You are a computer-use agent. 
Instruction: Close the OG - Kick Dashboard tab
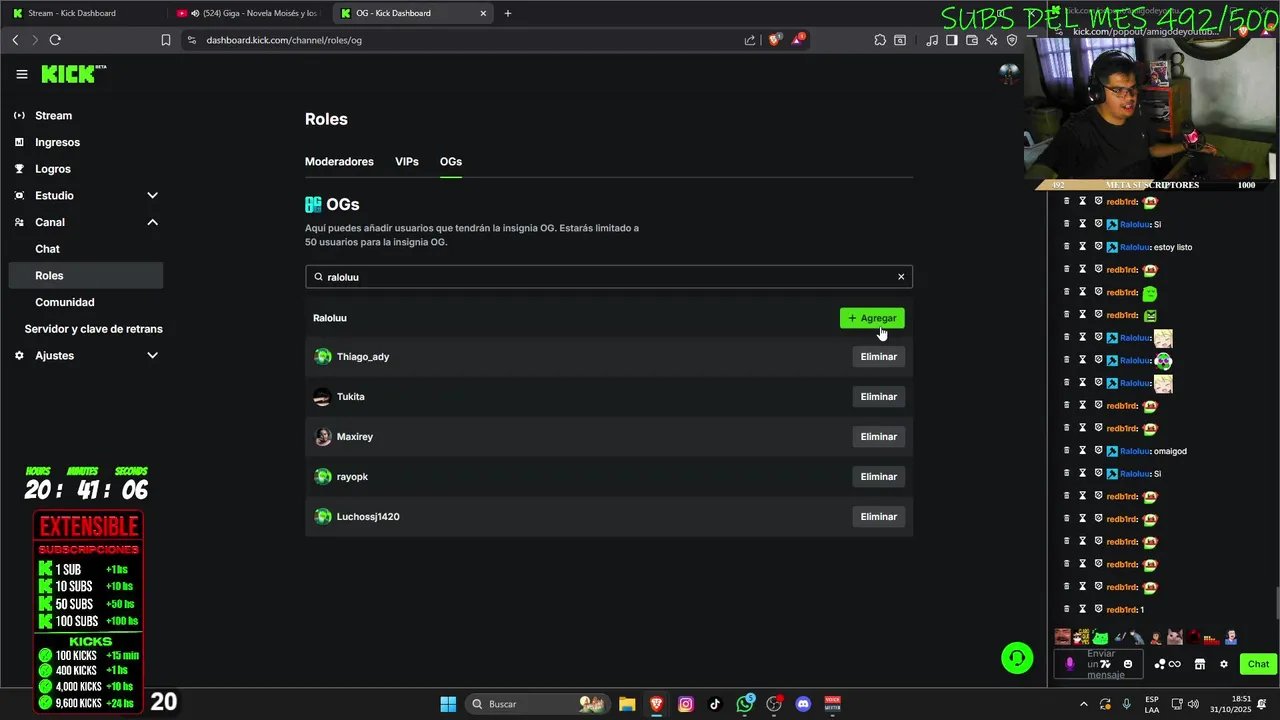[x=483, y=14]
